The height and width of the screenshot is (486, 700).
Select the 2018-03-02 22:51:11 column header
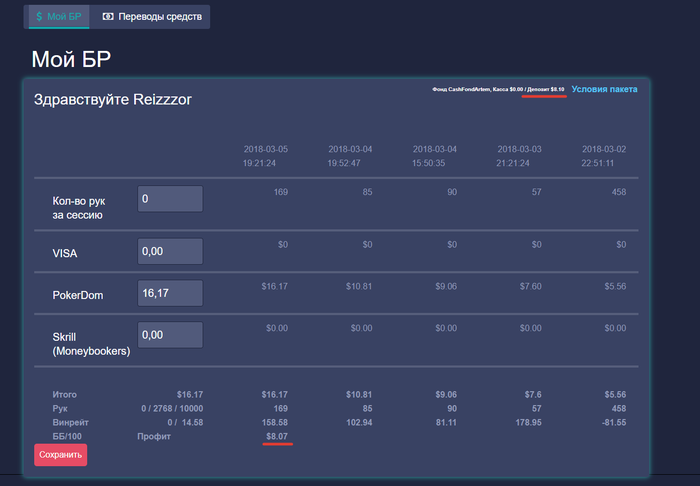[x=604, y=156]
